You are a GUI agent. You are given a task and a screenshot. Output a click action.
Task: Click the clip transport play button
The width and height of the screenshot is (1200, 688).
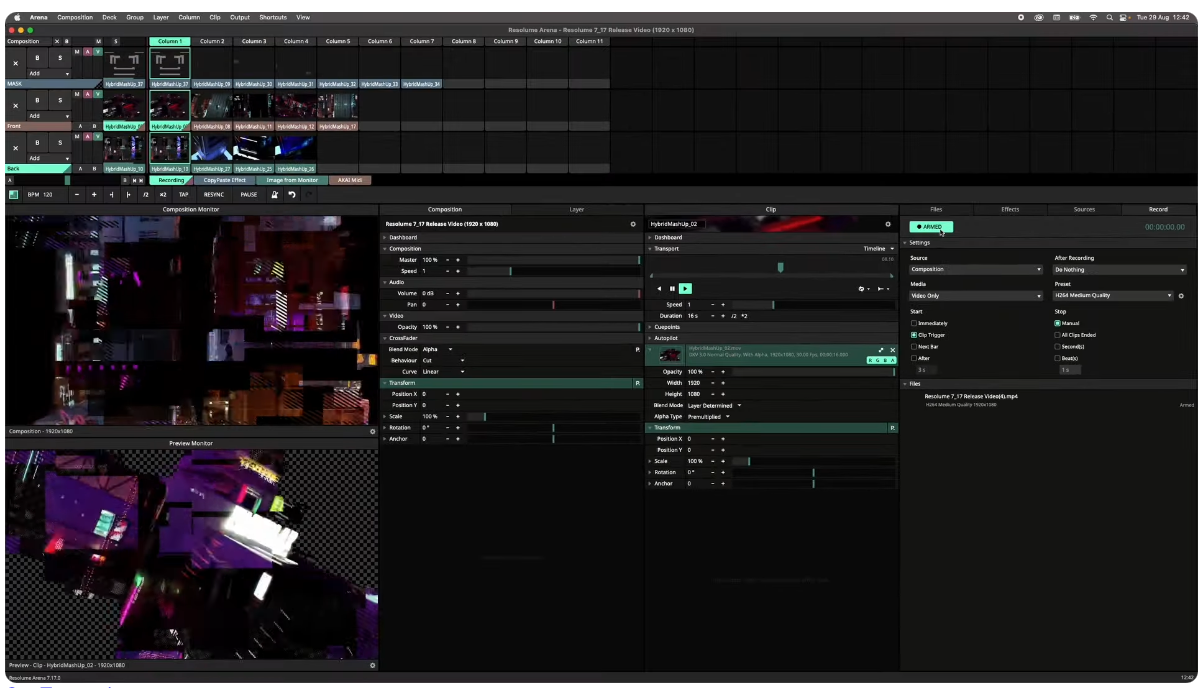point(685,288)
